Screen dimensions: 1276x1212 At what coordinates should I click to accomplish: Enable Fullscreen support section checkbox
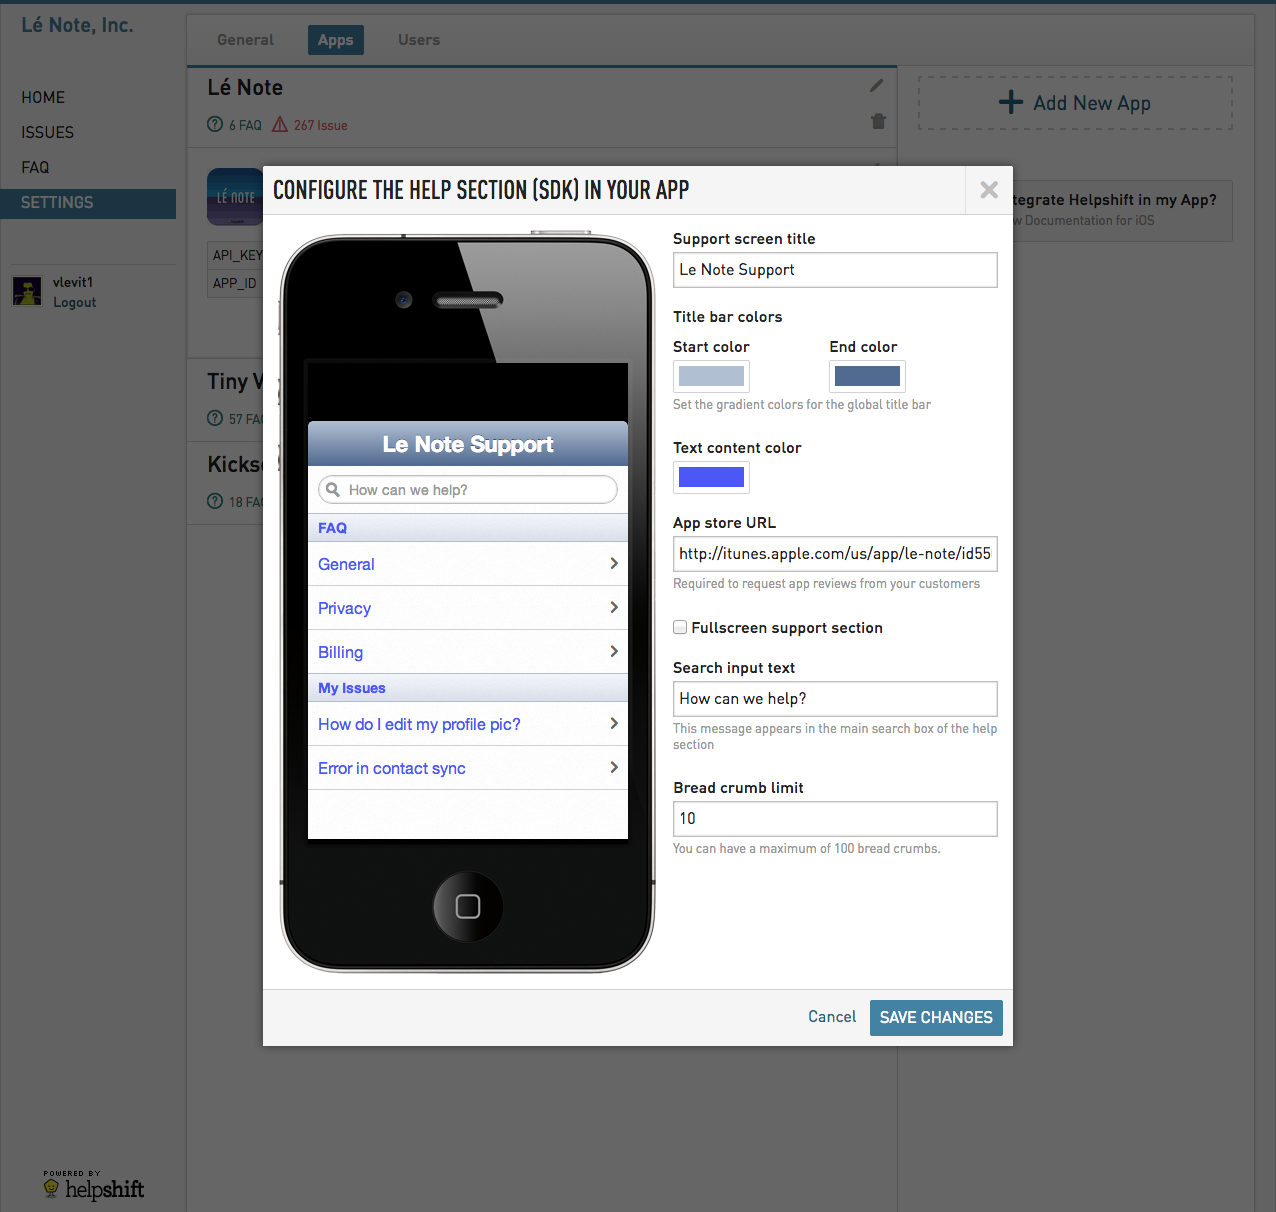680,627
